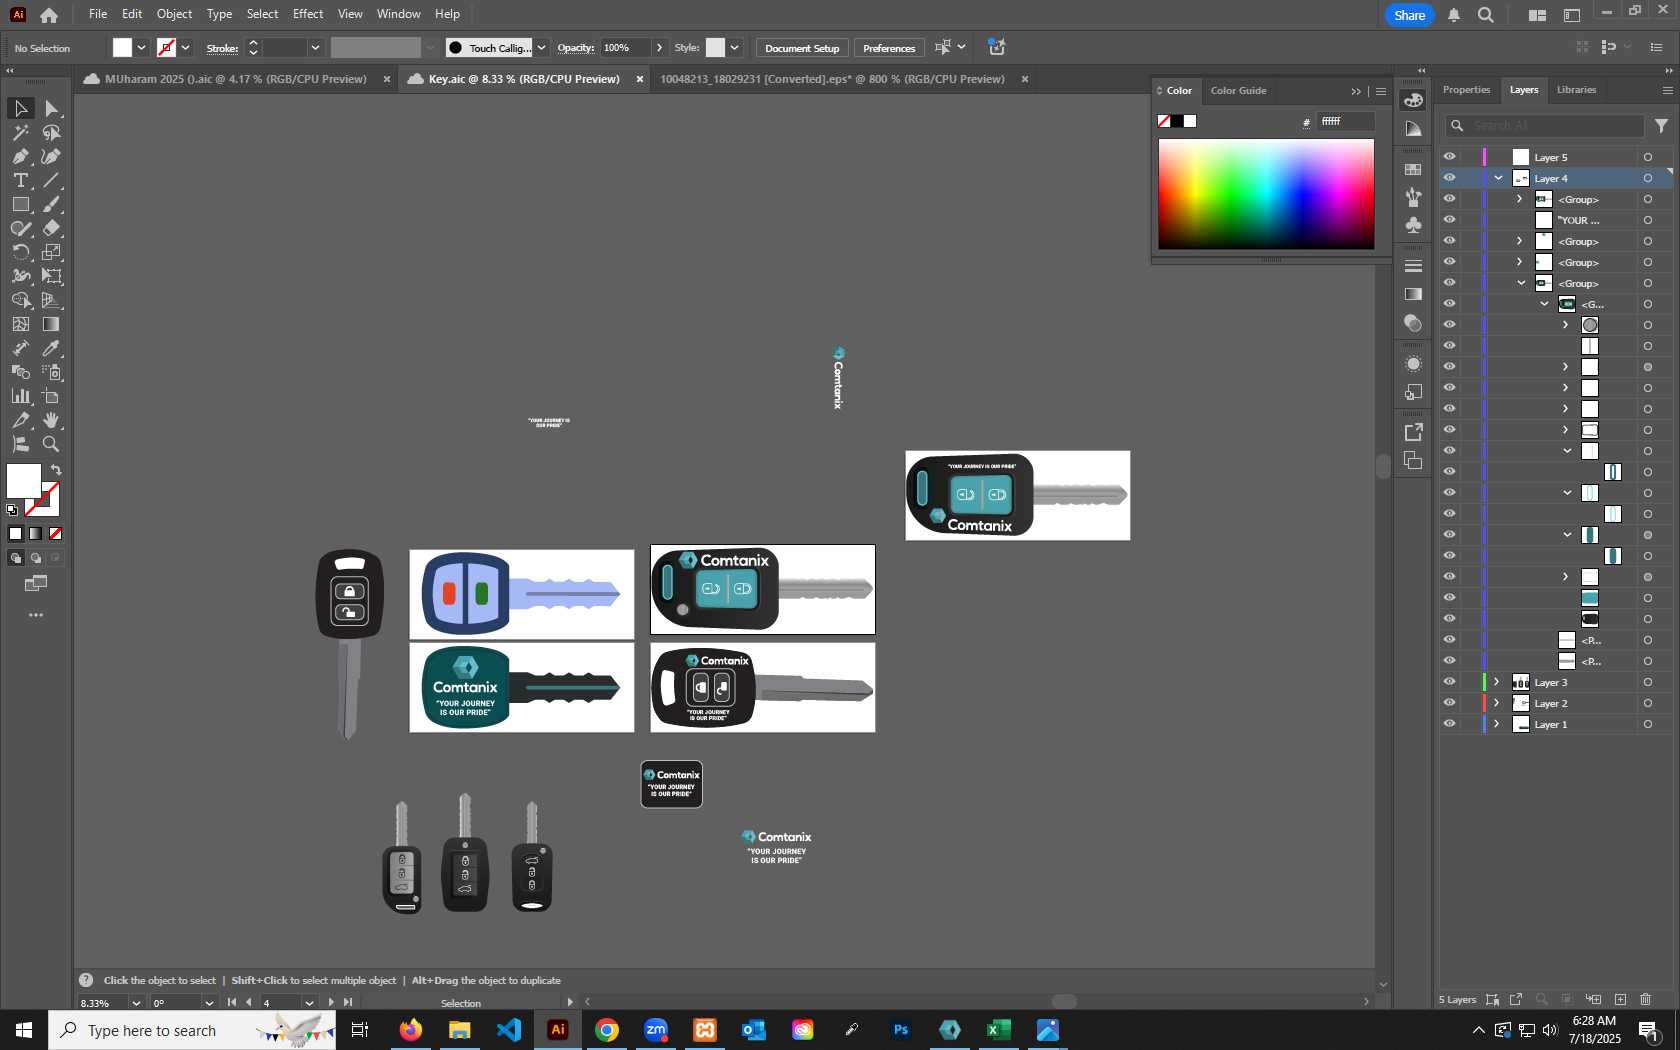Screen dimensions: 1680x1050
Task: Swap fill and stroke colors
Action: tap(56, 470)
